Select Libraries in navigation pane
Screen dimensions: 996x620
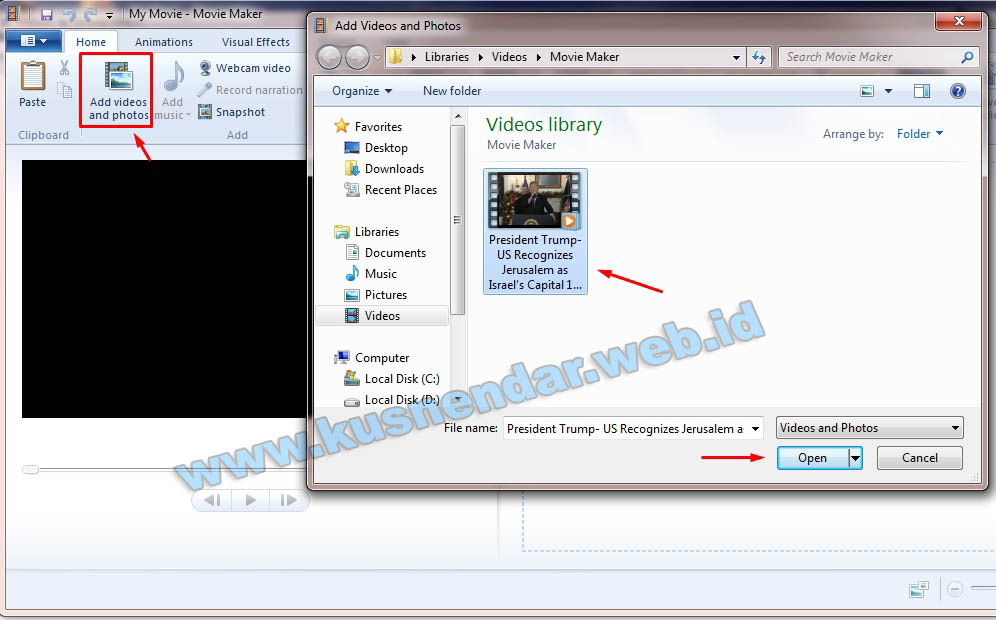coord(367,231)
